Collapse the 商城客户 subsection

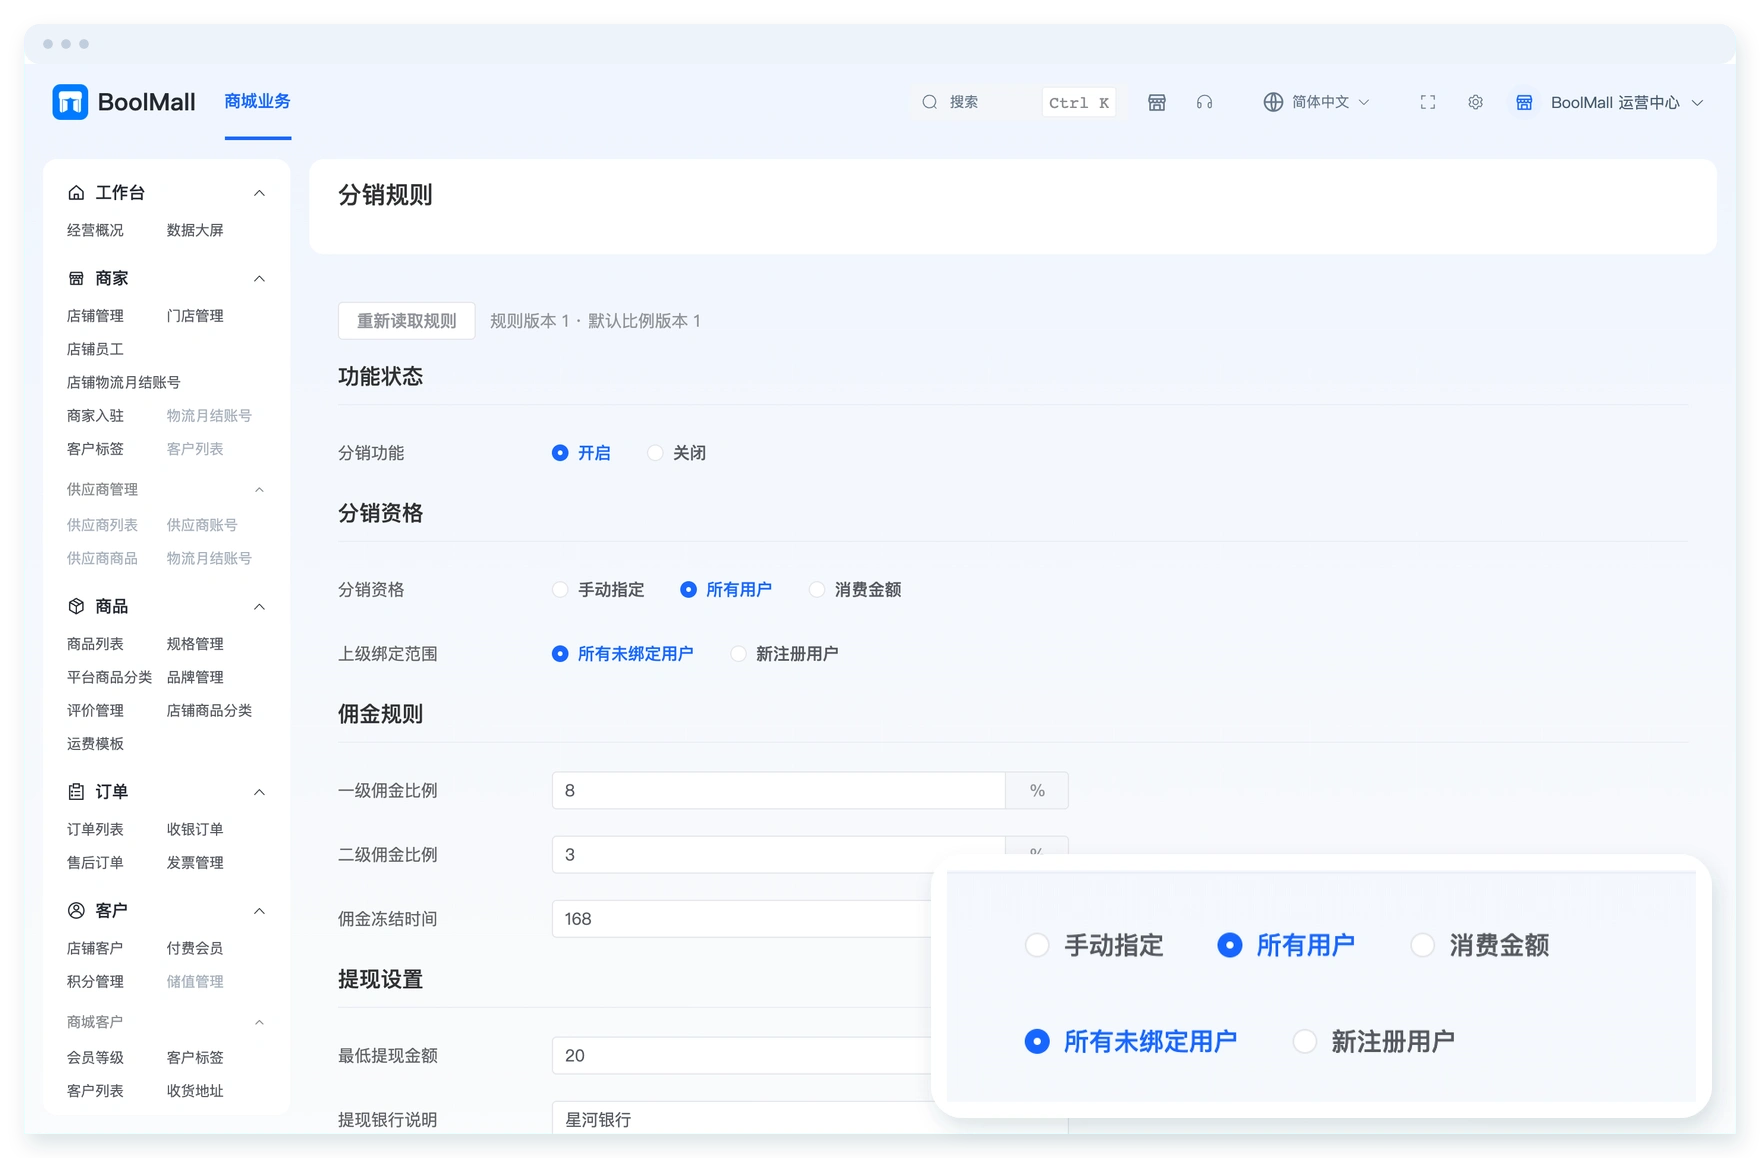[259, 1021]
